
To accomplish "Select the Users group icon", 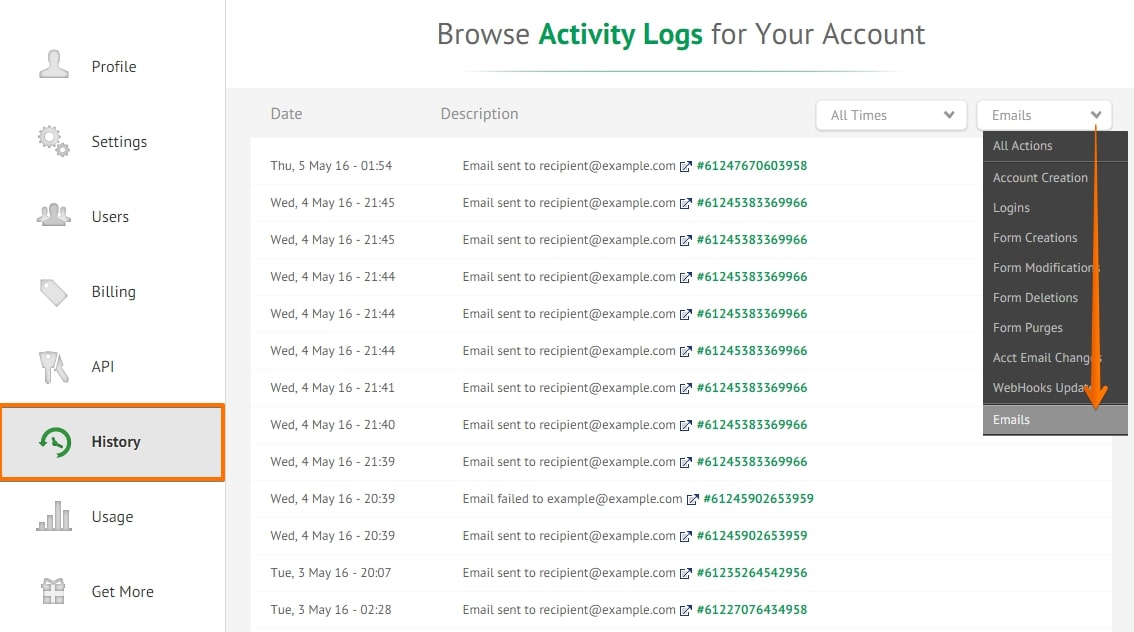I will pyautogui.click(x=54, y=215).
